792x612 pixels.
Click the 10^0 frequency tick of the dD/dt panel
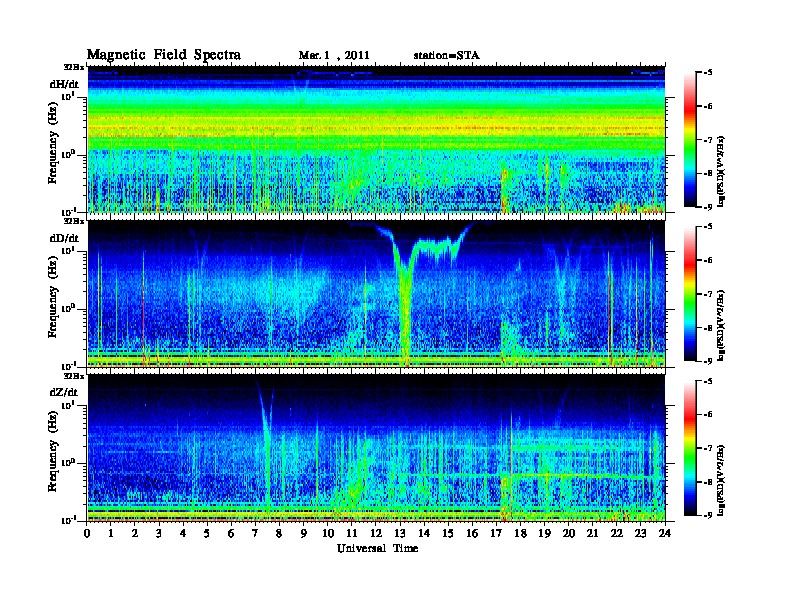68,309
